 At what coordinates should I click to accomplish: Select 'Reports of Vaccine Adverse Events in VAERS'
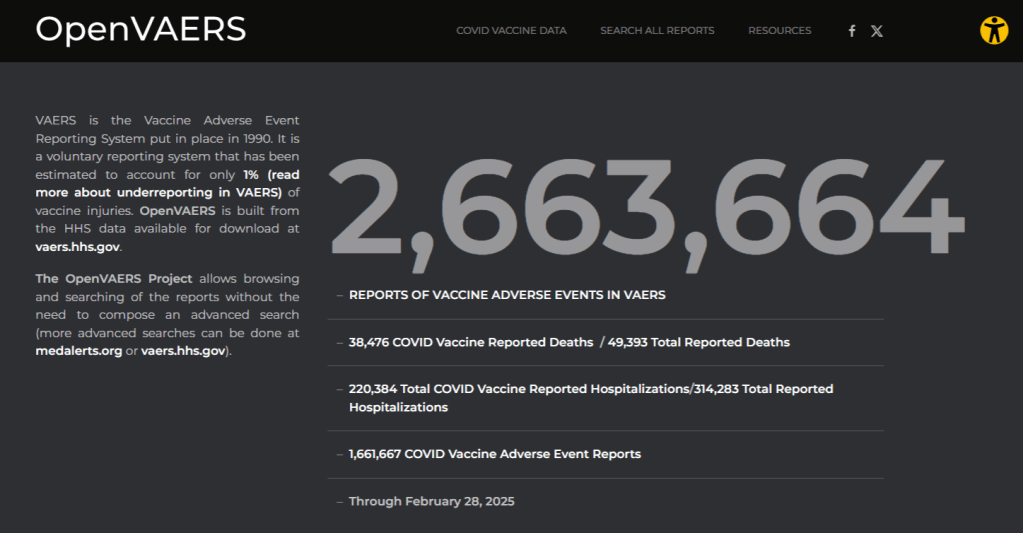coord(507,295)
